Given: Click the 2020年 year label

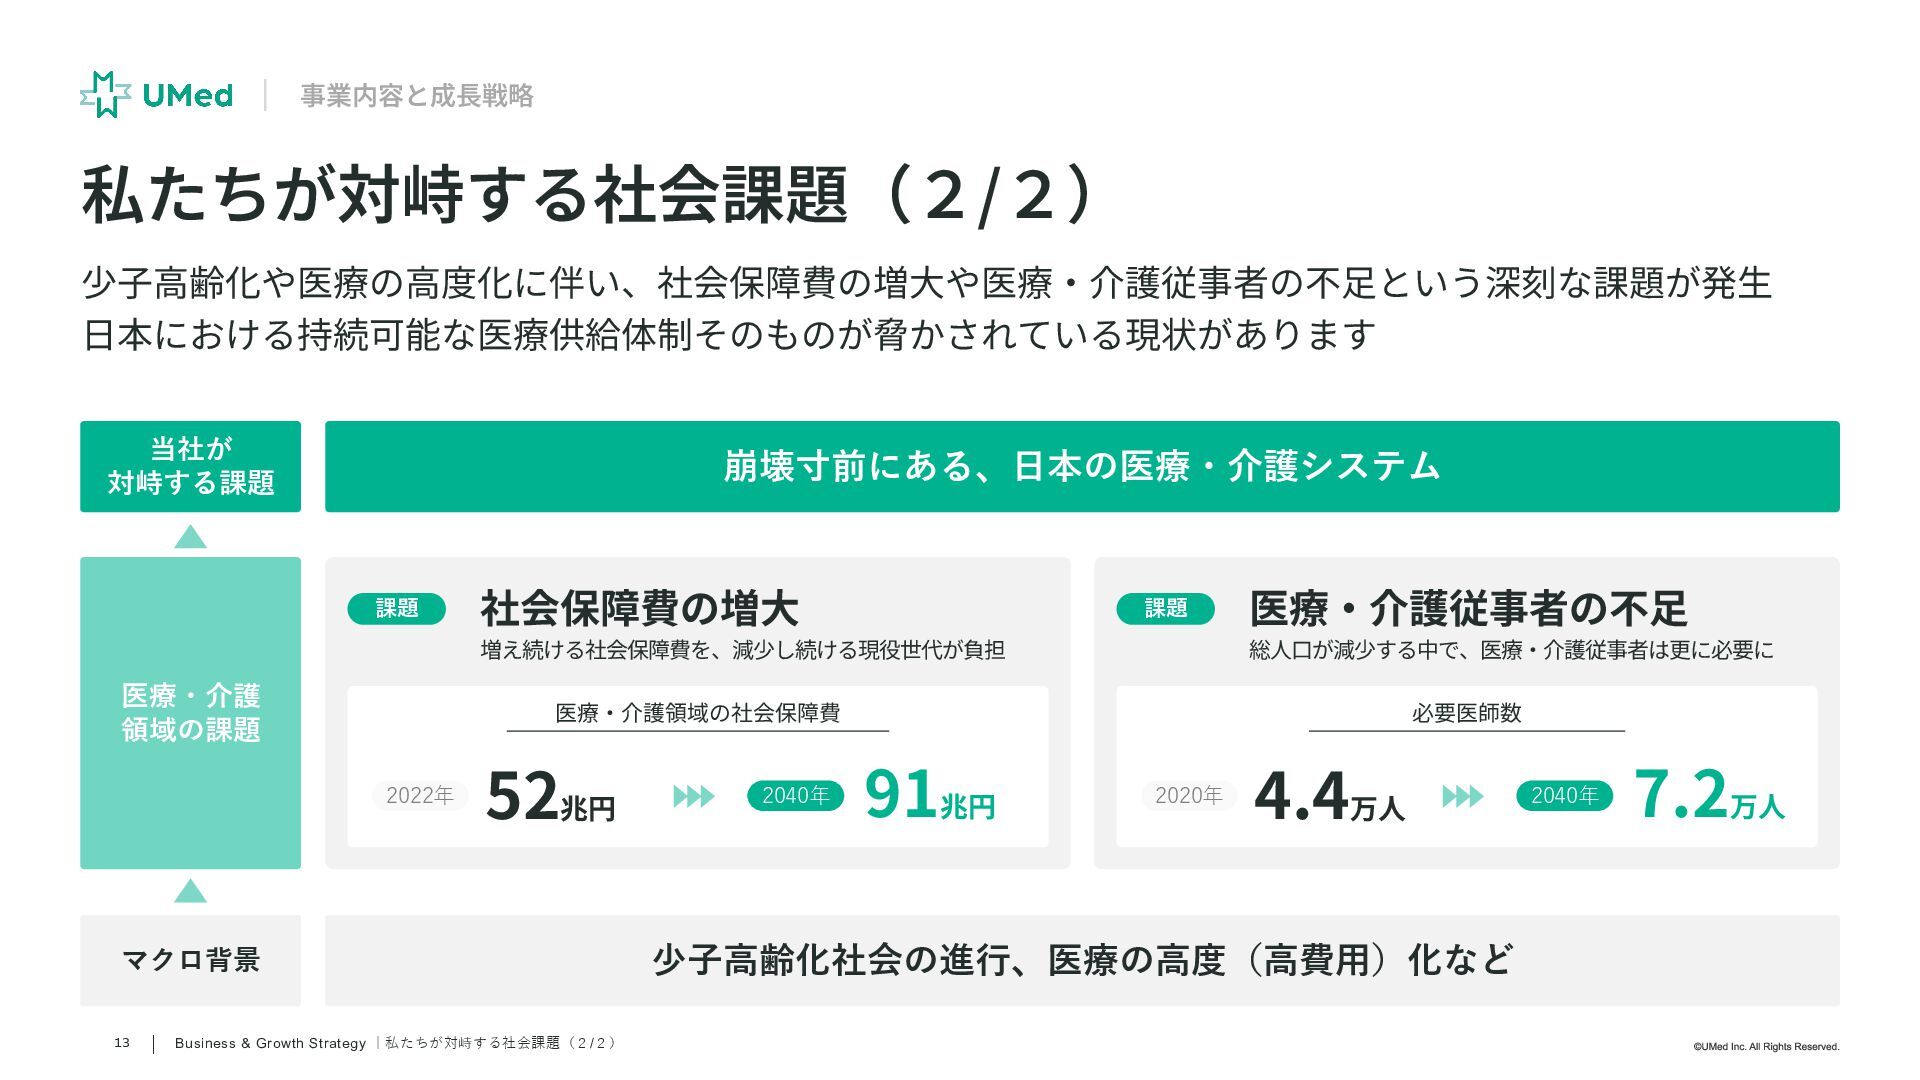Looking at the screenshot, I should point(1188,795).
